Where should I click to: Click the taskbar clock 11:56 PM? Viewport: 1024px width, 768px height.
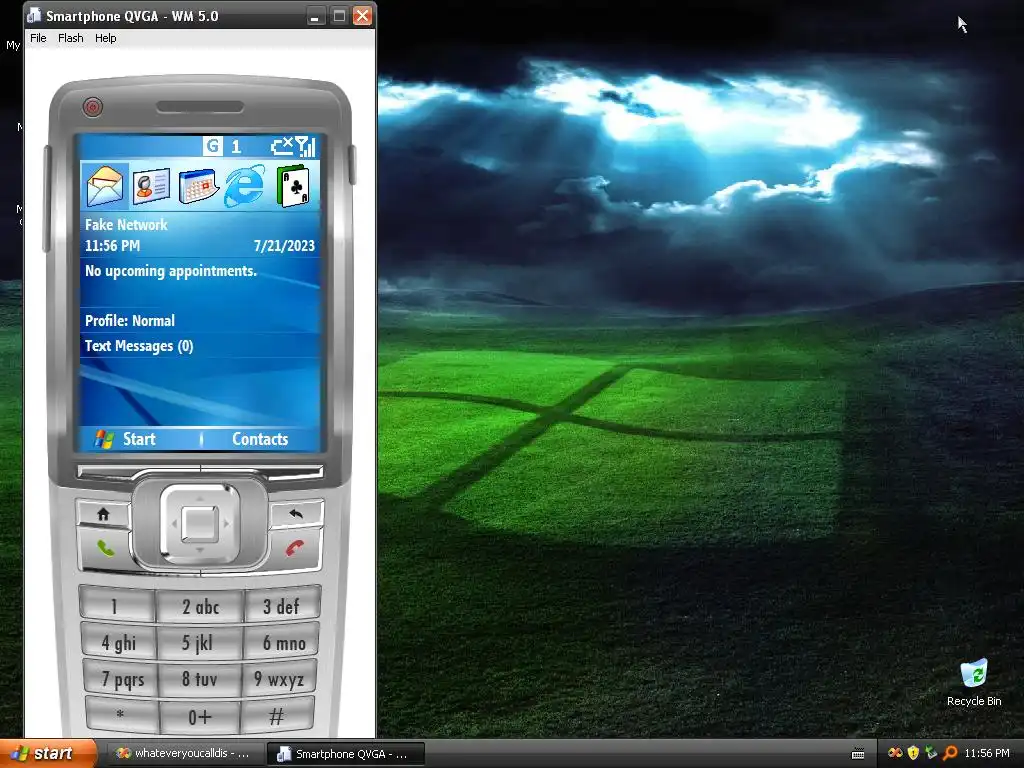pyautogui.click(x=987, y=753)
